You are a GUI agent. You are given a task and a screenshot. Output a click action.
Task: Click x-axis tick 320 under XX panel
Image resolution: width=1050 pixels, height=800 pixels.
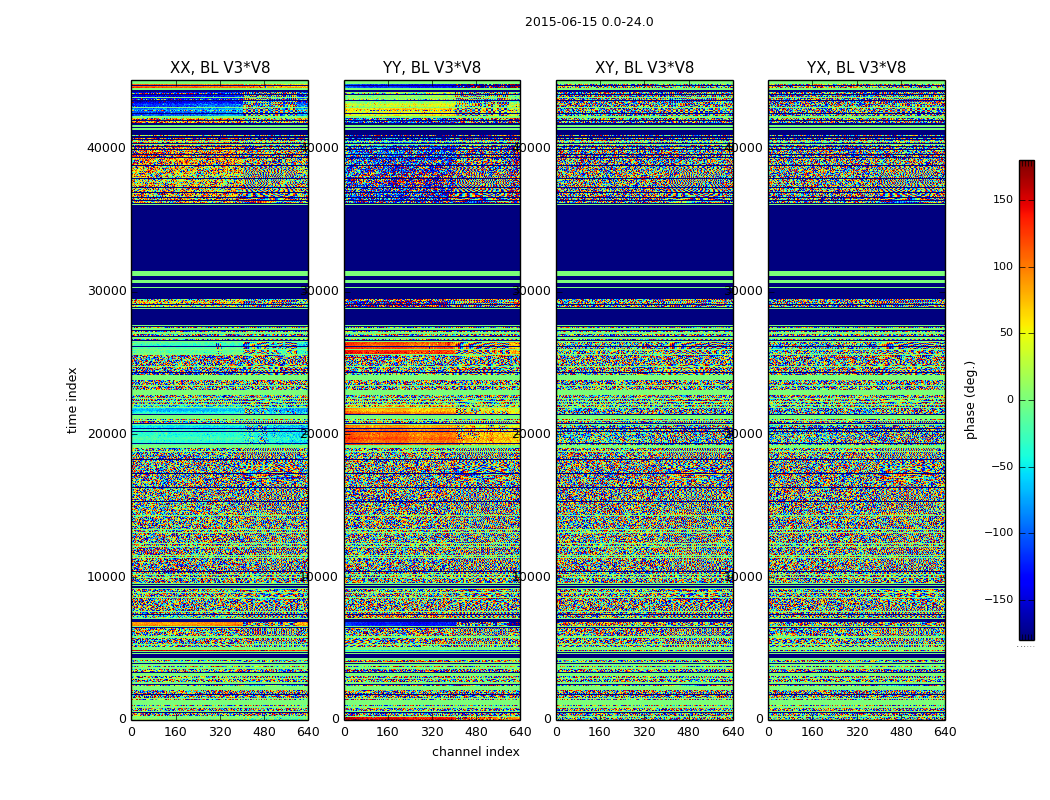coord(220,732)
